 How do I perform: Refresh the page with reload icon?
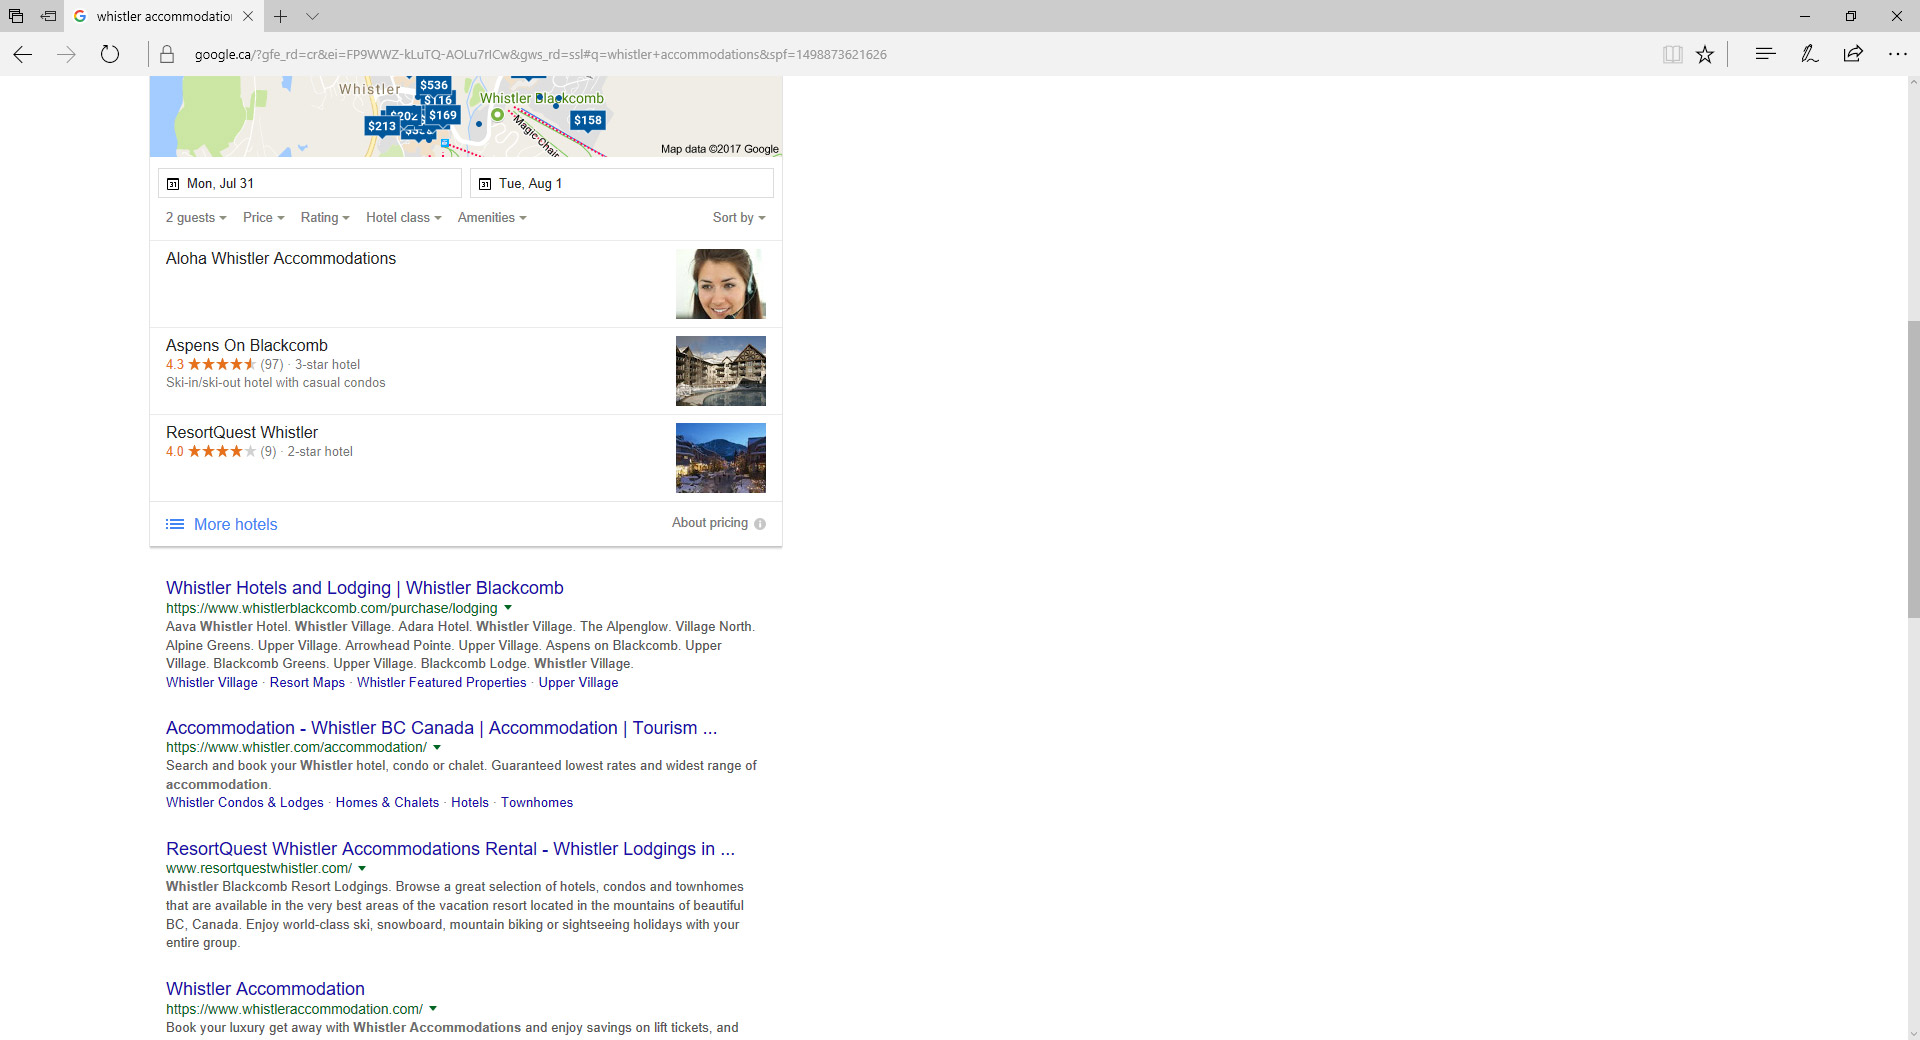(110, 55)
